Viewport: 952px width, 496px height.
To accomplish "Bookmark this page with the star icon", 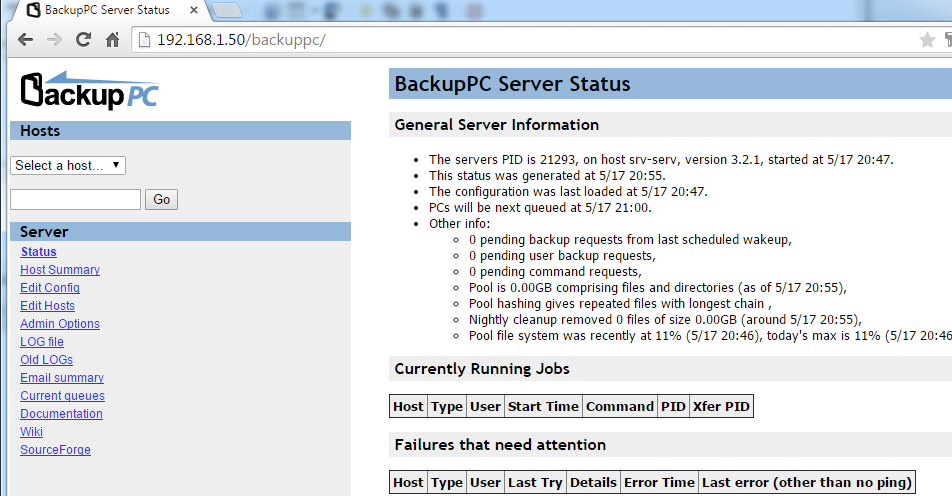I will [926, 40].
